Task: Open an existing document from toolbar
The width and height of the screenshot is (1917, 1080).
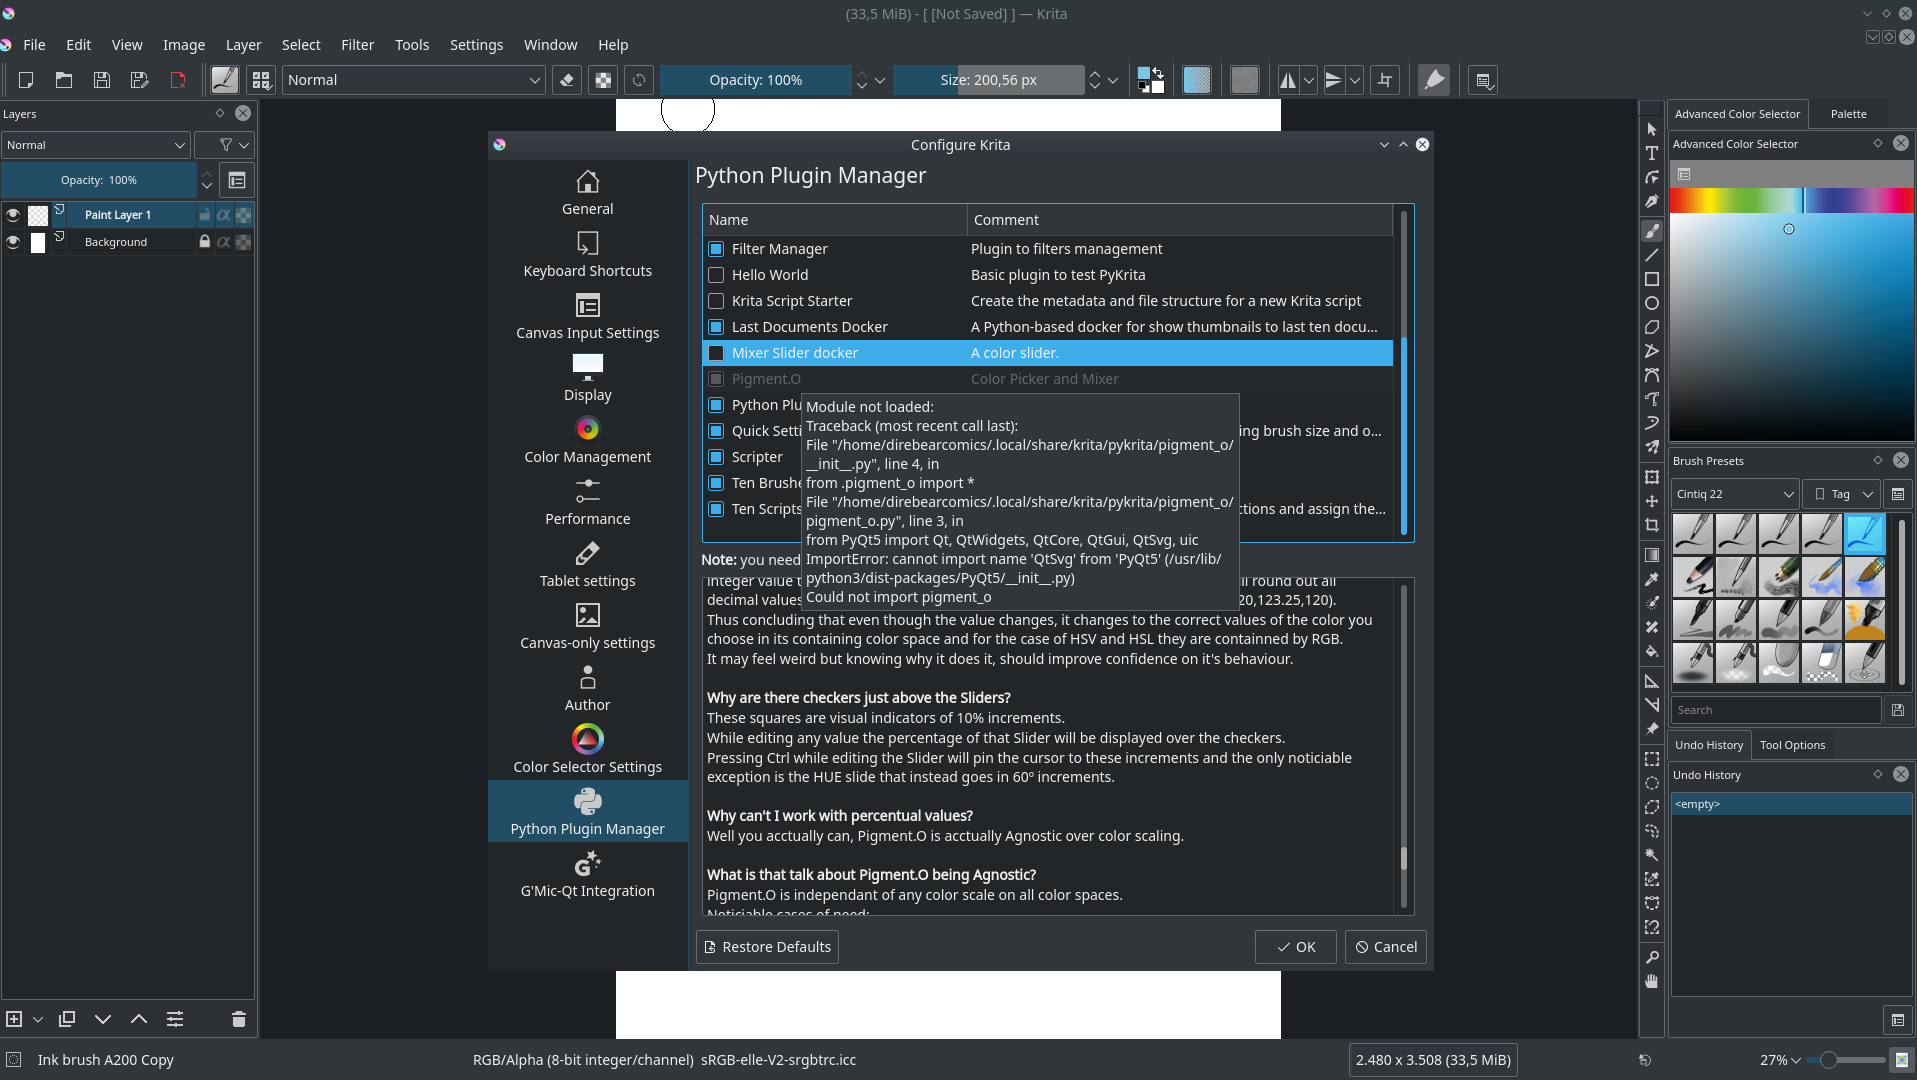Action: 64,80
